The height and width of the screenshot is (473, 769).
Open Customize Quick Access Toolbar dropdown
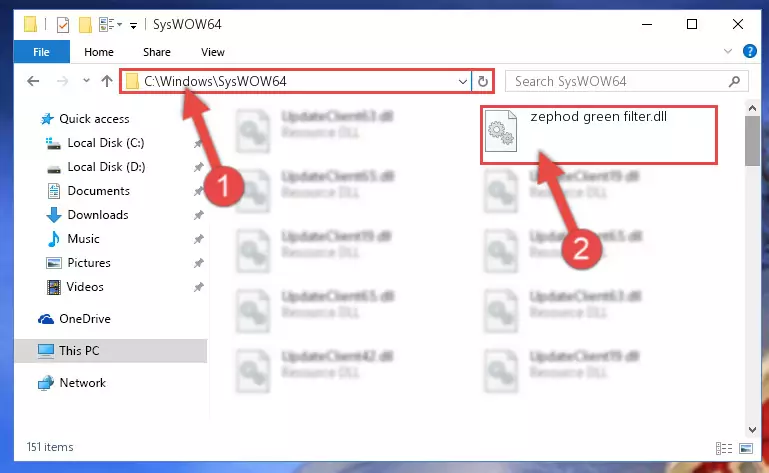133,26
